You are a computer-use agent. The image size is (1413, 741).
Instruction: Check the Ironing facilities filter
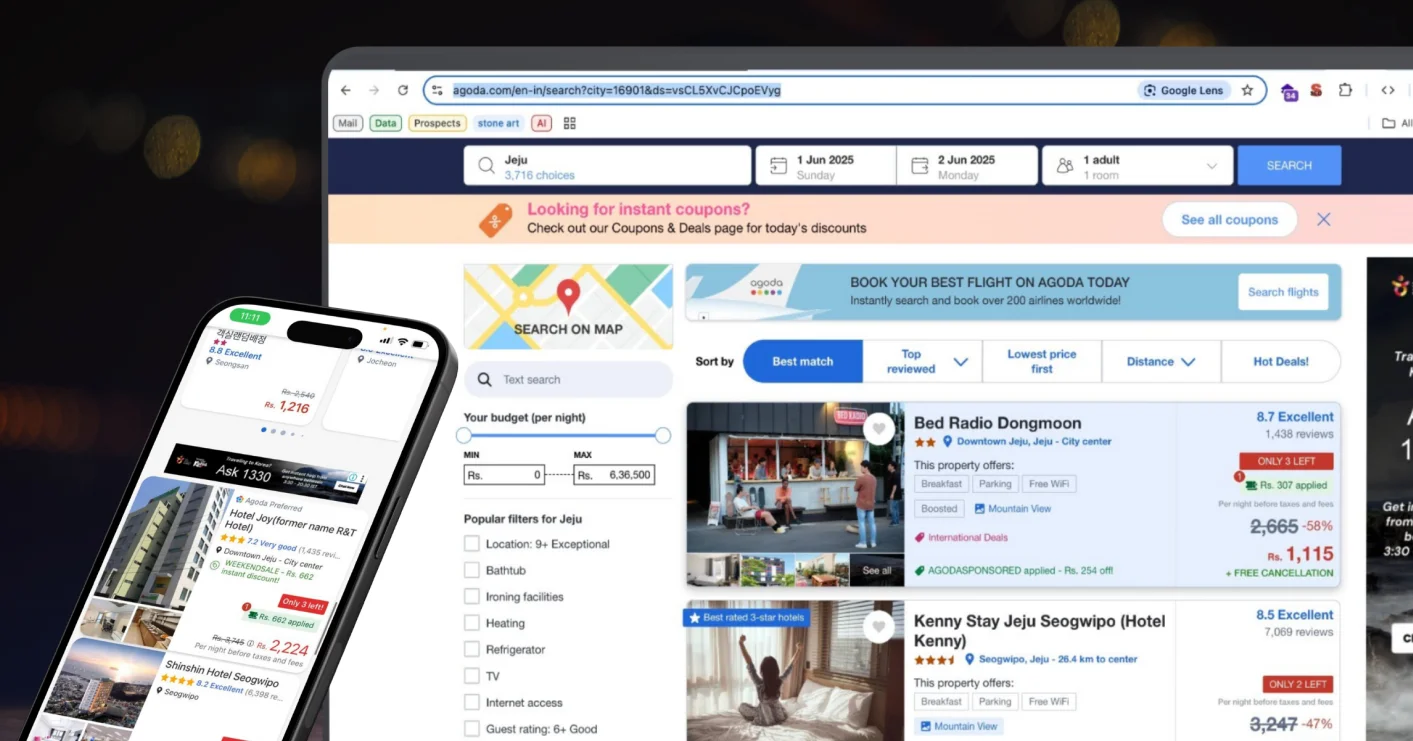pyautogui.click(x=472, y=597)
